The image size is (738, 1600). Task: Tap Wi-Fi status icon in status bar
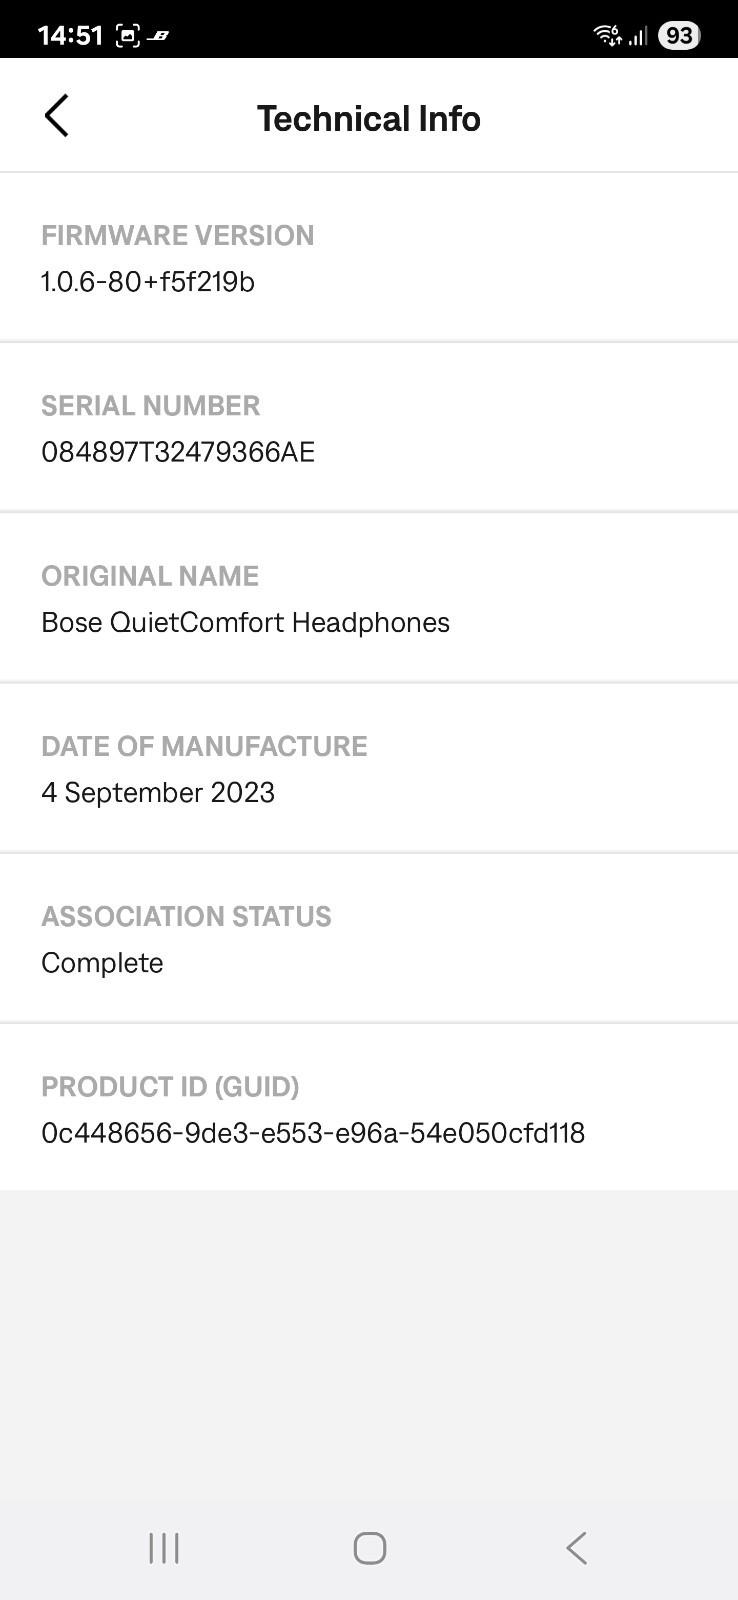point(608,36)
